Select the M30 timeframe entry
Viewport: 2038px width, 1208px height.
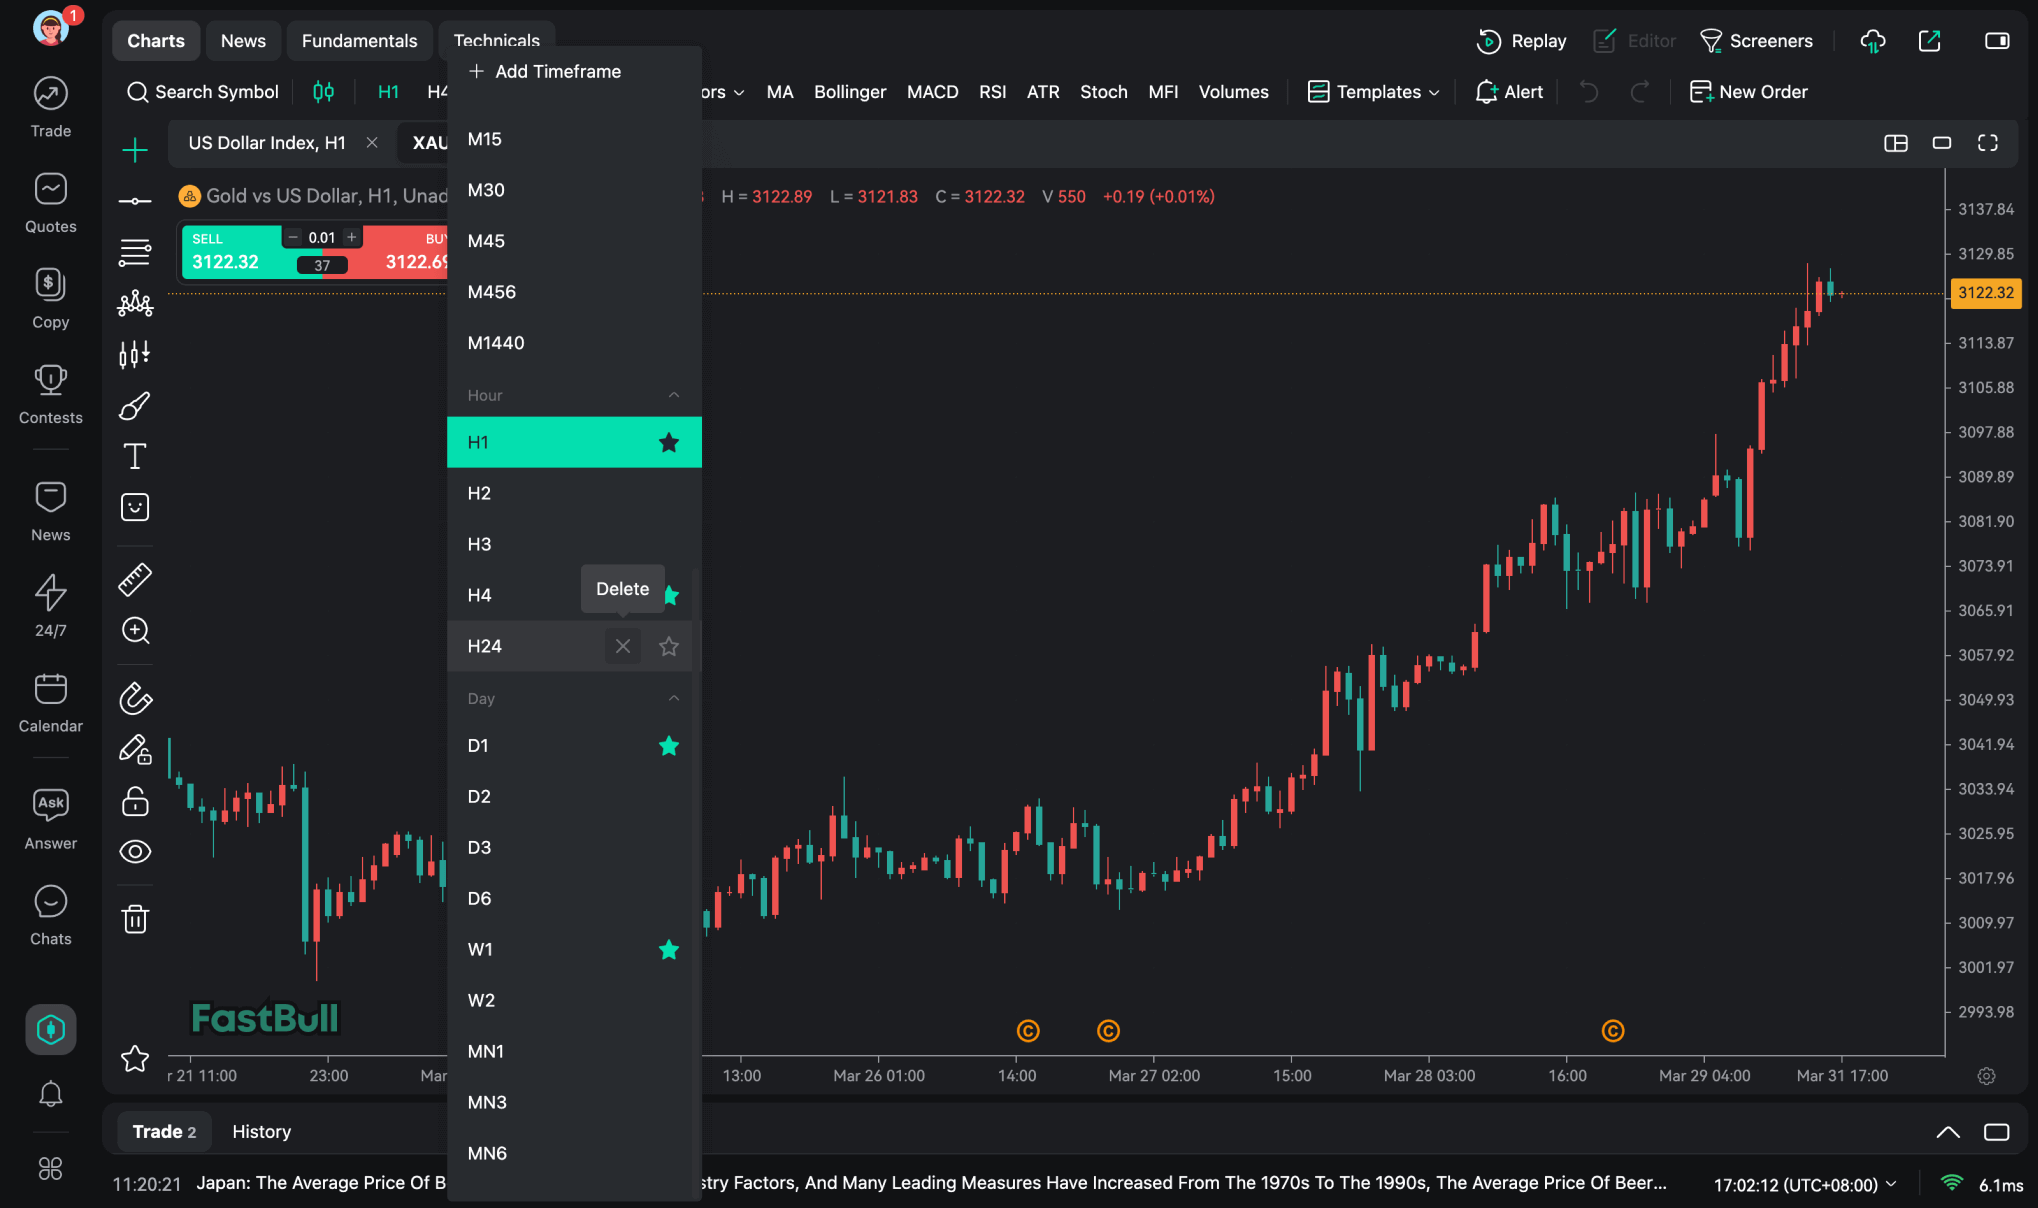click(x=486, y=190)
